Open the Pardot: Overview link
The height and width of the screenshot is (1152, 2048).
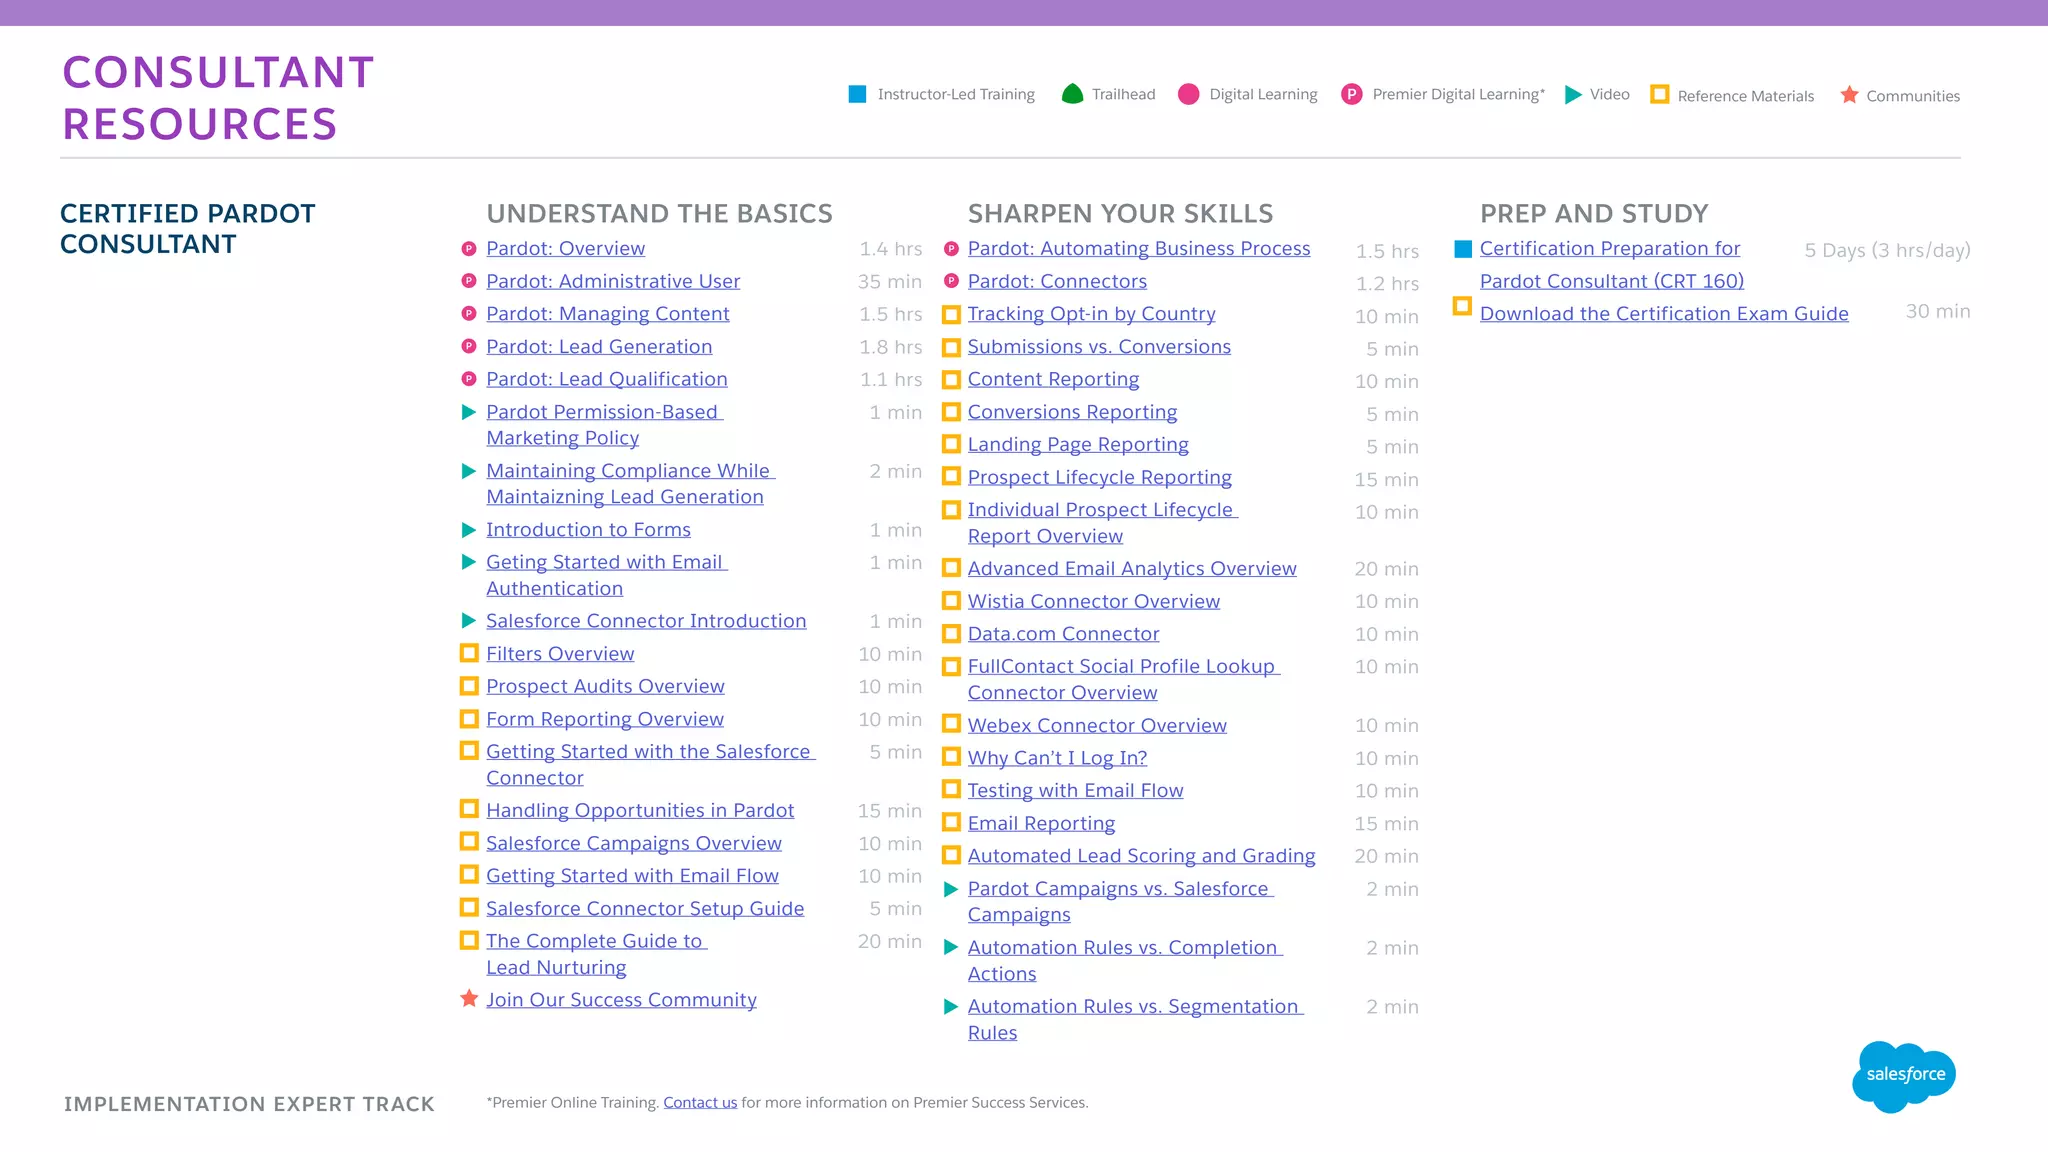(565, 248)
